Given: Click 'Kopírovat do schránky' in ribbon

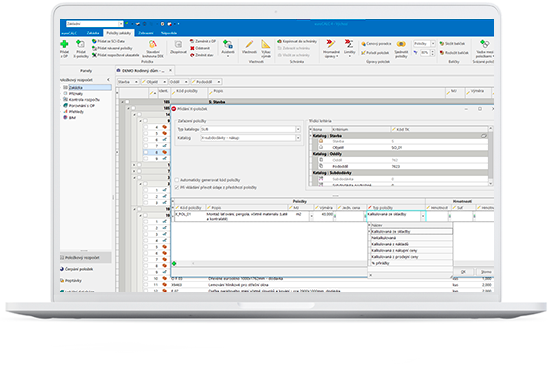Looking at the screenshot, I should [x=297, y=41].
